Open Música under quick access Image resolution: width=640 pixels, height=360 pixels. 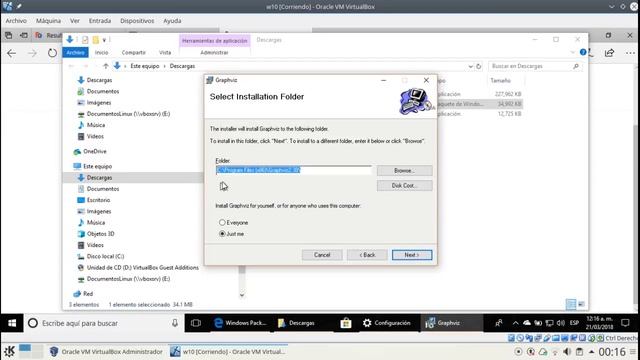(96, 125)
